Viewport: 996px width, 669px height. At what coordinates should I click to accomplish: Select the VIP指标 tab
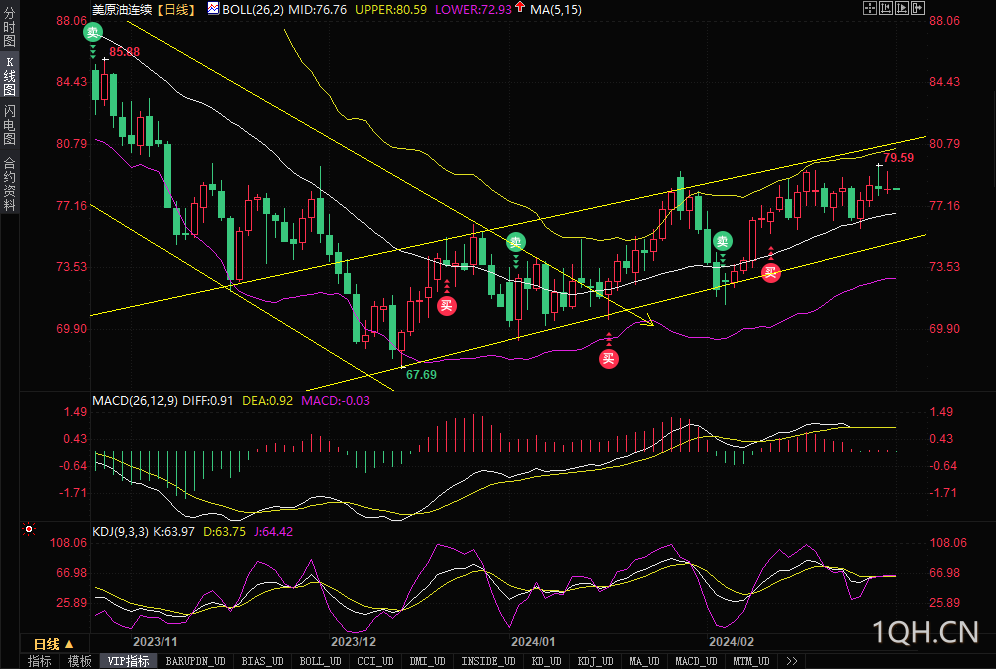128,661
